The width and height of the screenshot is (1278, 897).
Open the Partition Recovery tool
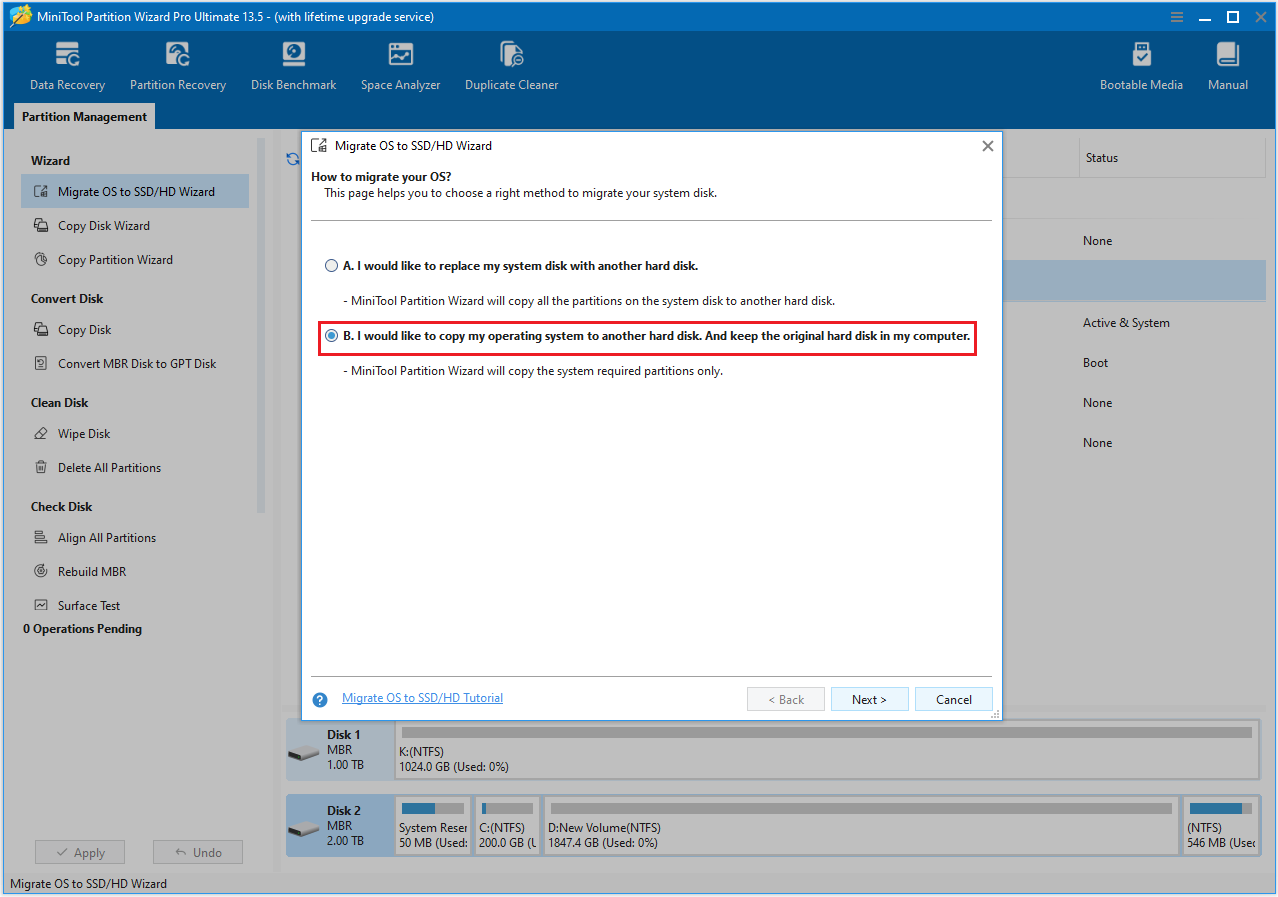177,65
